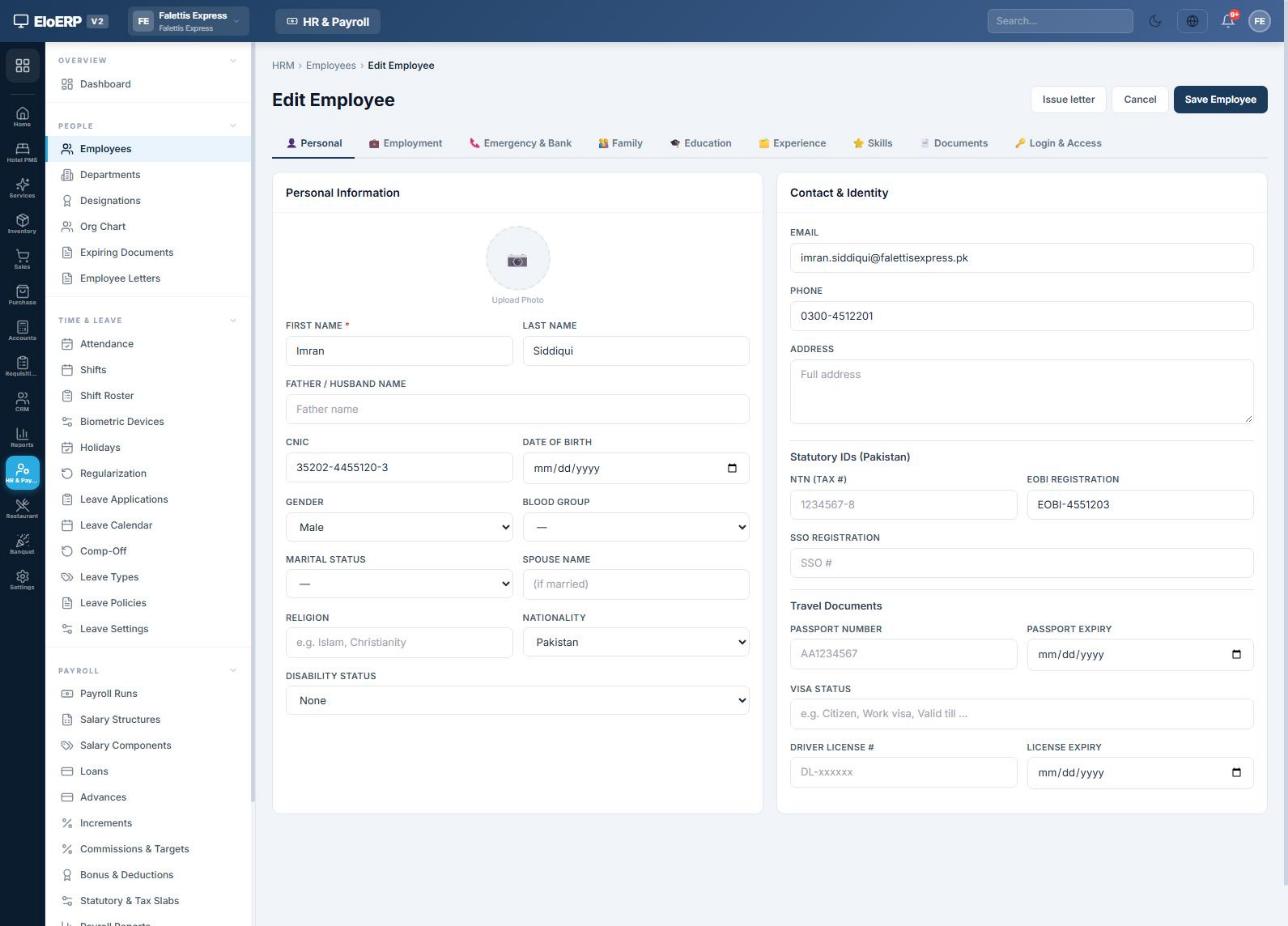Viewport: 1288px width, 926px height.
Task: Open the Disability Status dropdown
Action: pos(517,700)
